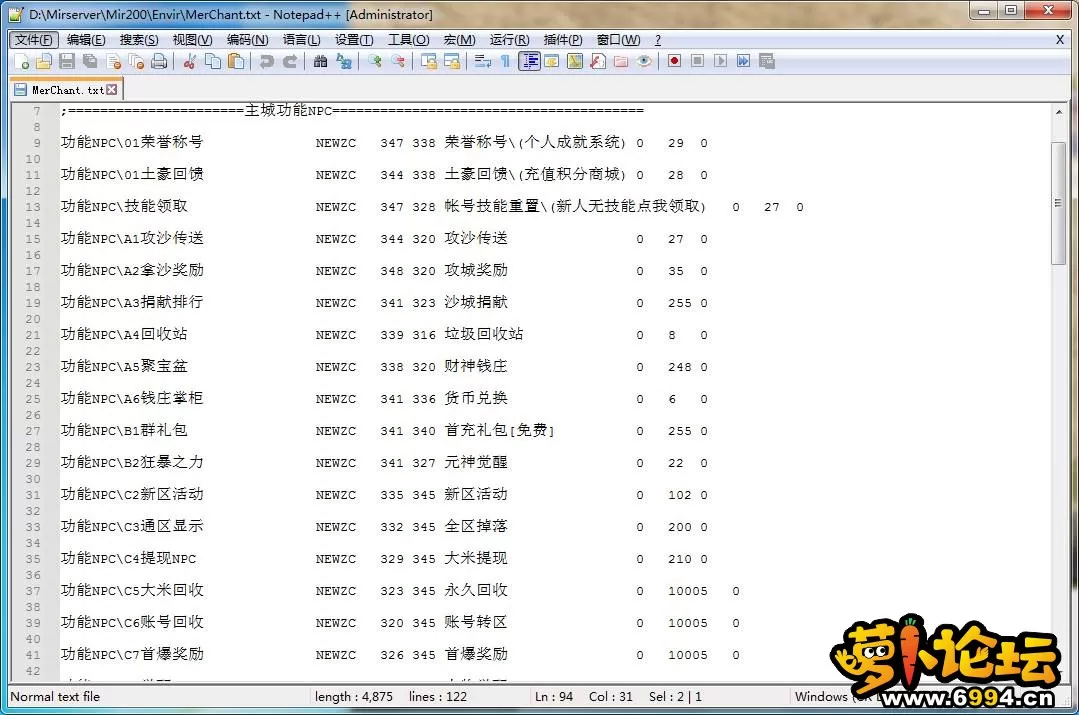Click the 'Normal text file' status label

55,696
